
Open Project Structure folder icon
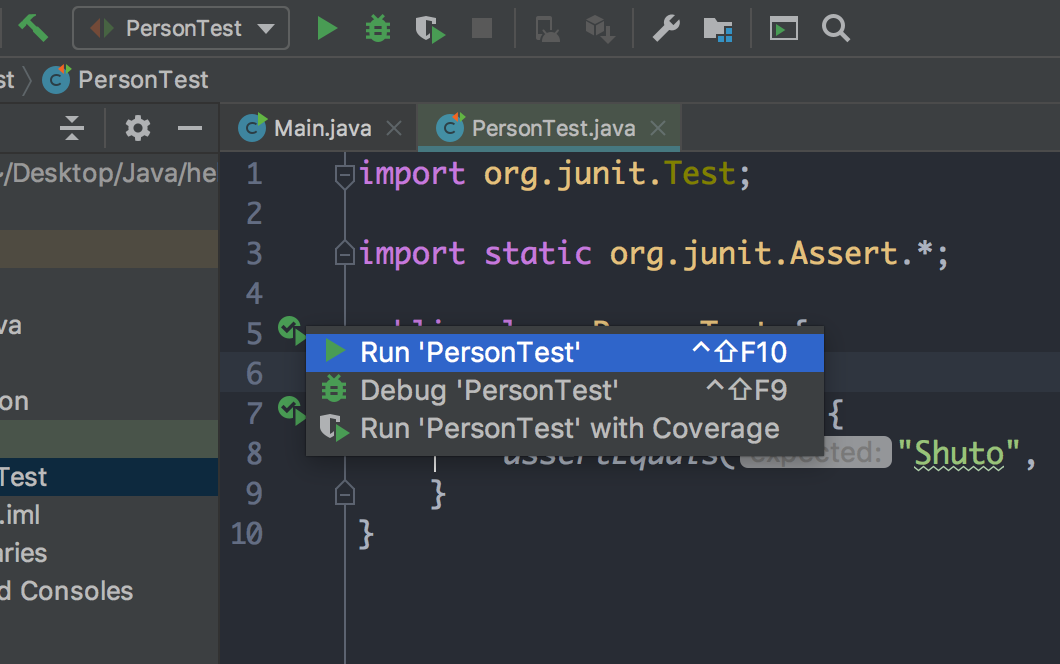717,29
